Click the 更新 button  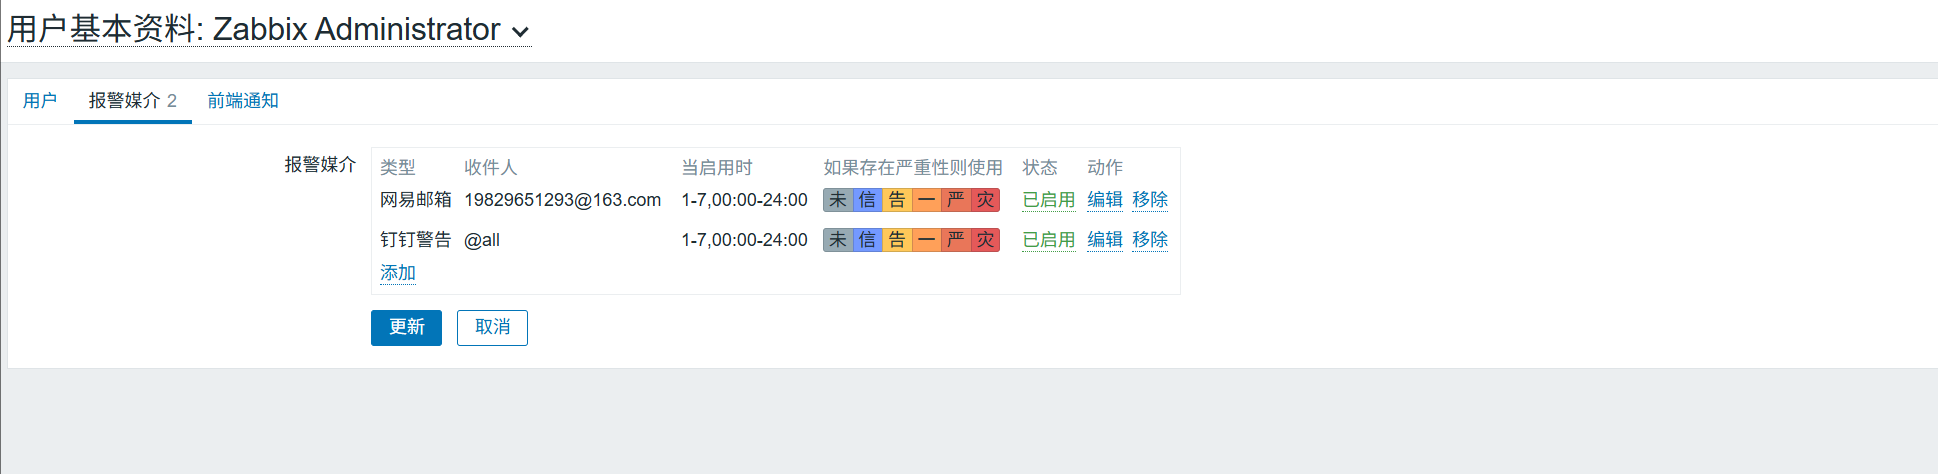click(406, 327)
